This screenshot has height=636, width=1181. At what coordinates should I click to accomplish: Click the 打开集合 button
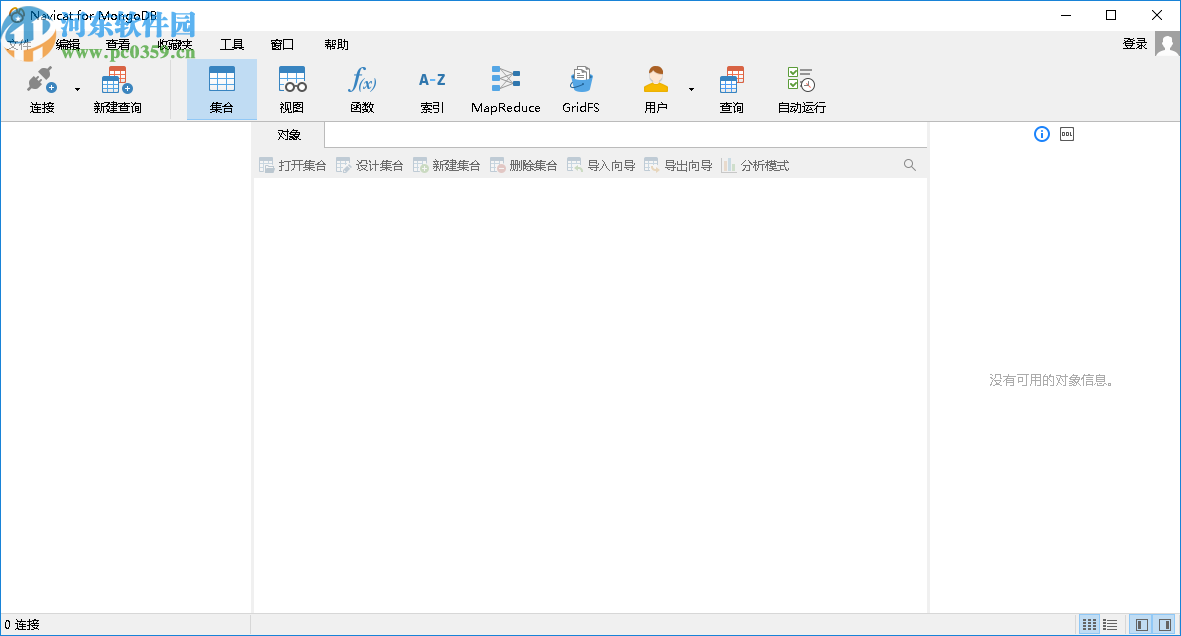pos(292,165)
